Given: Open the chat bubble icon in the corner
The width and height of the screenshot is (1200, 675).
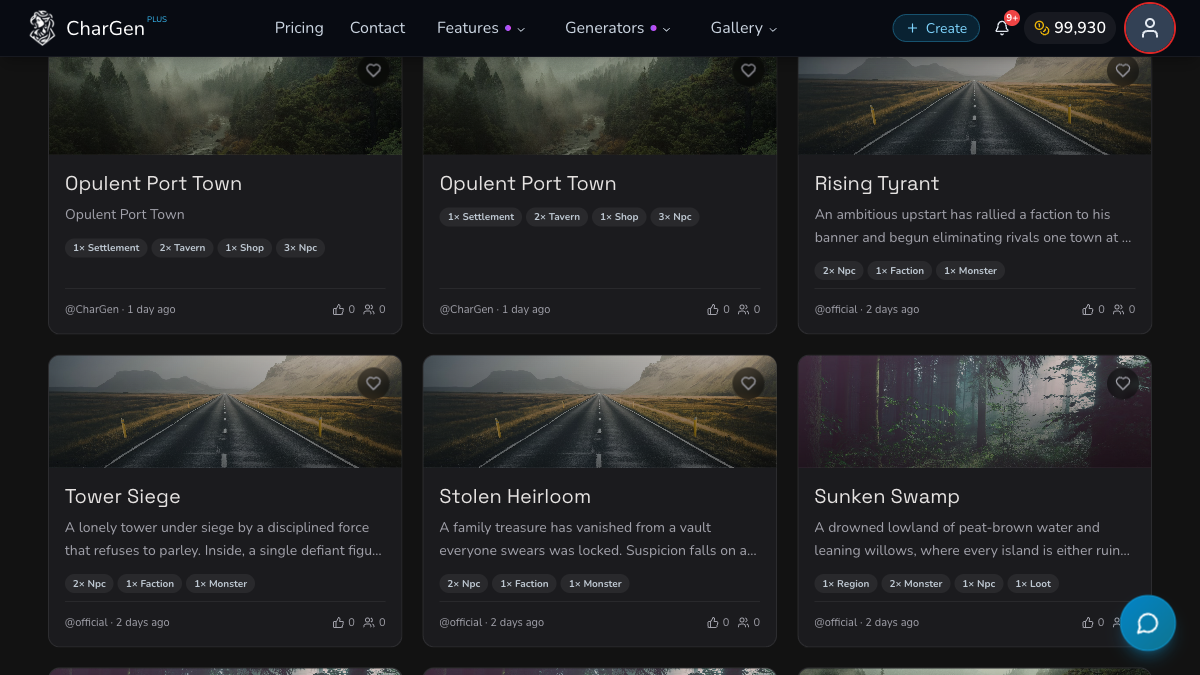Looking at the screenshot, I should tap(1147, 622).
